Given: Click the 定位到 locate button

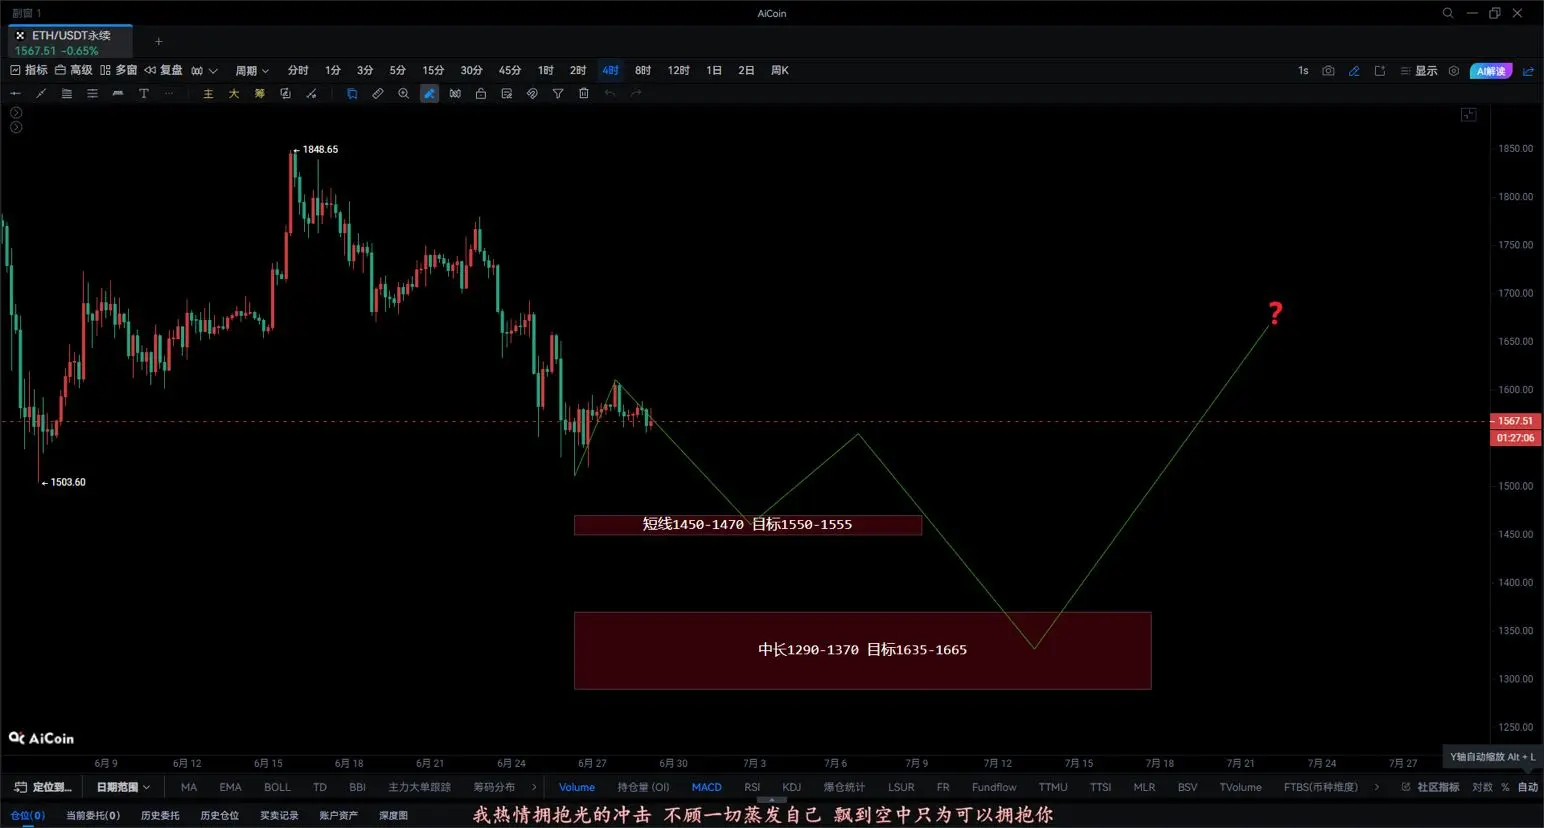Looking at the screenshot, I should (x=43, y=788).
